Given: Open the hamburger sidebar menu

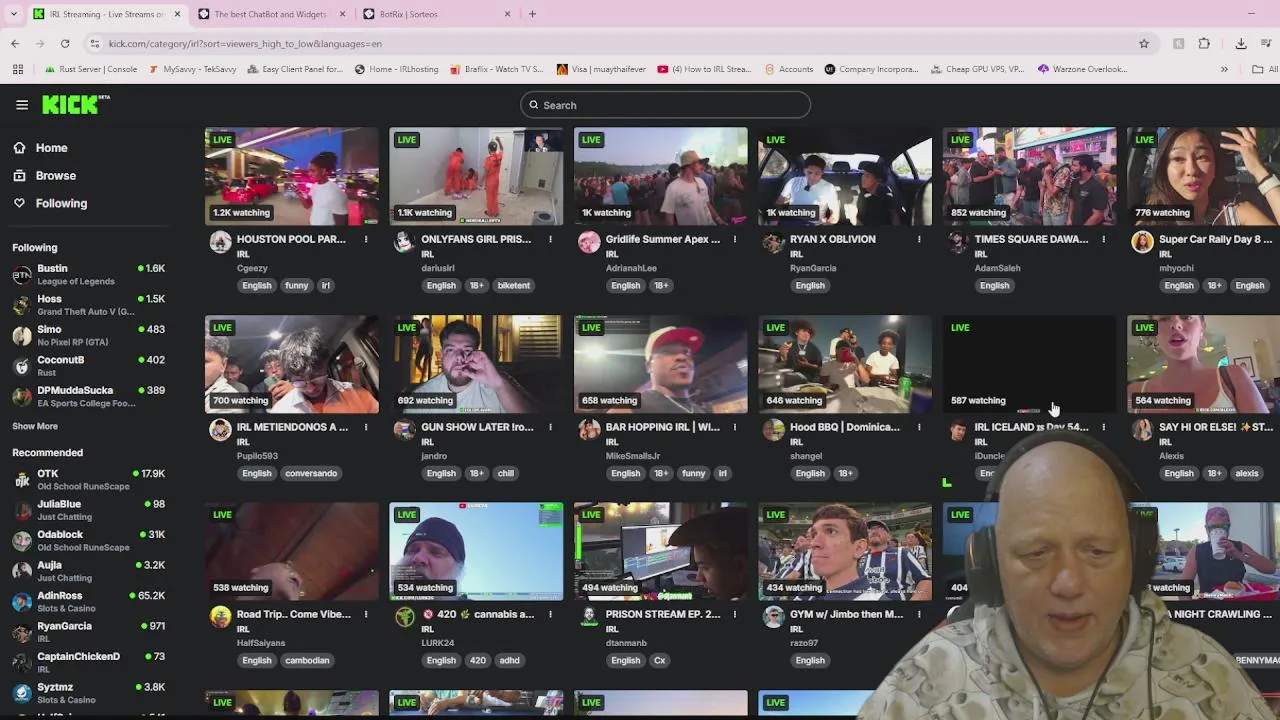Looking at the screenshot, I should (22, 104).
